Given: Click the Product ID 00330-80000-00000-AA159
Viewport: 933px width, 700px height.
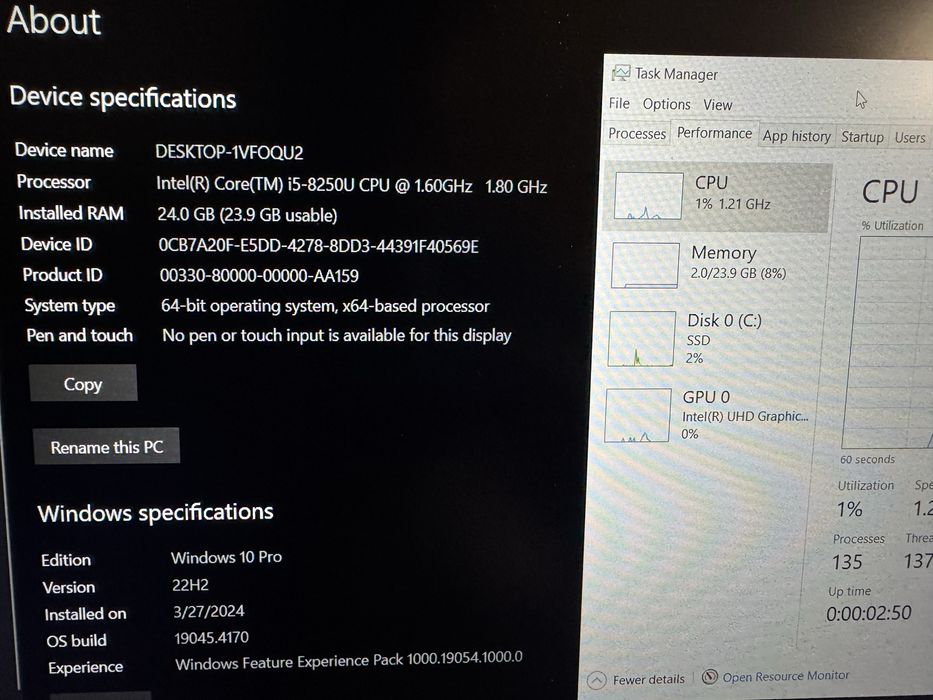Looking at the screenshot, I should (259, 276).
